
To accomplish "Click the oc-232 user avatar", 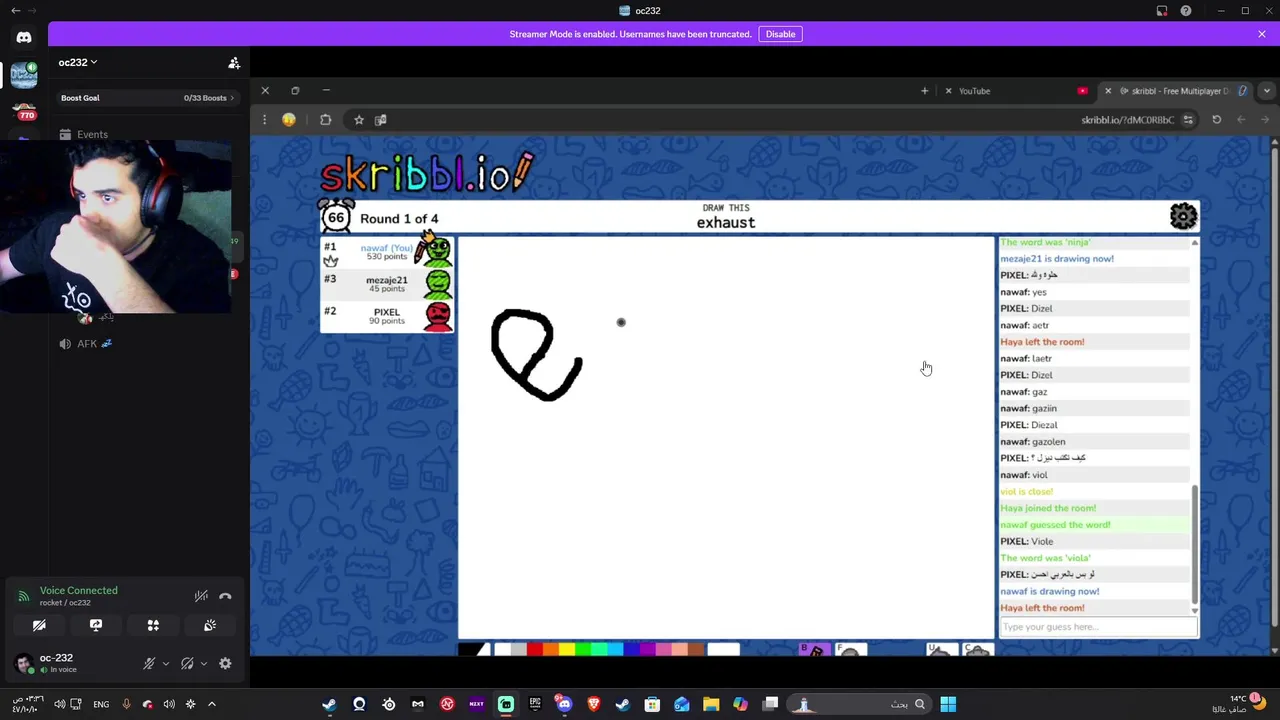I will click(x=24, y=663).
